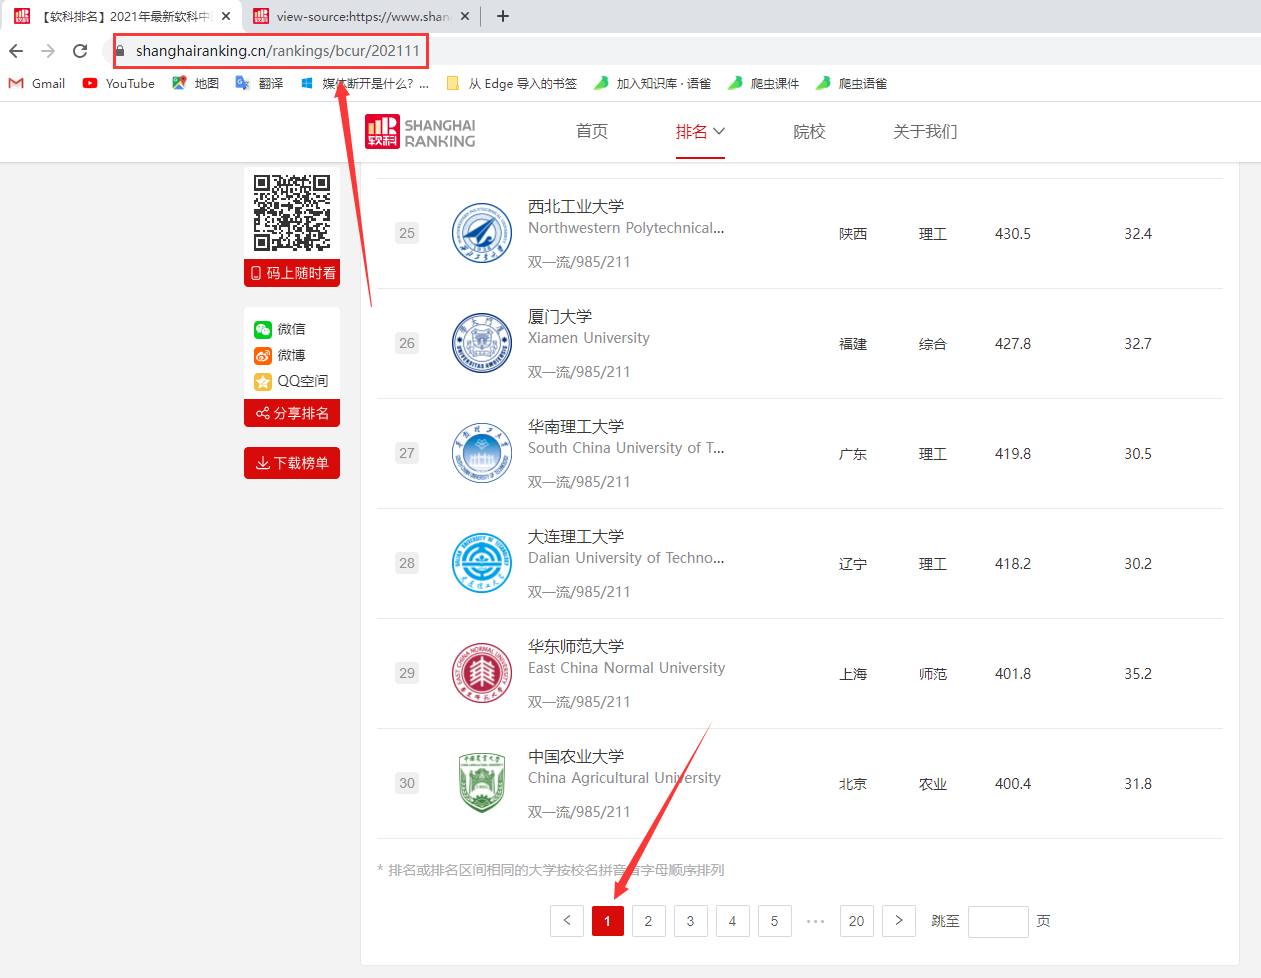Click the Shanghai Ranking logo
The image size is (1261, 978).
[420, 132]
